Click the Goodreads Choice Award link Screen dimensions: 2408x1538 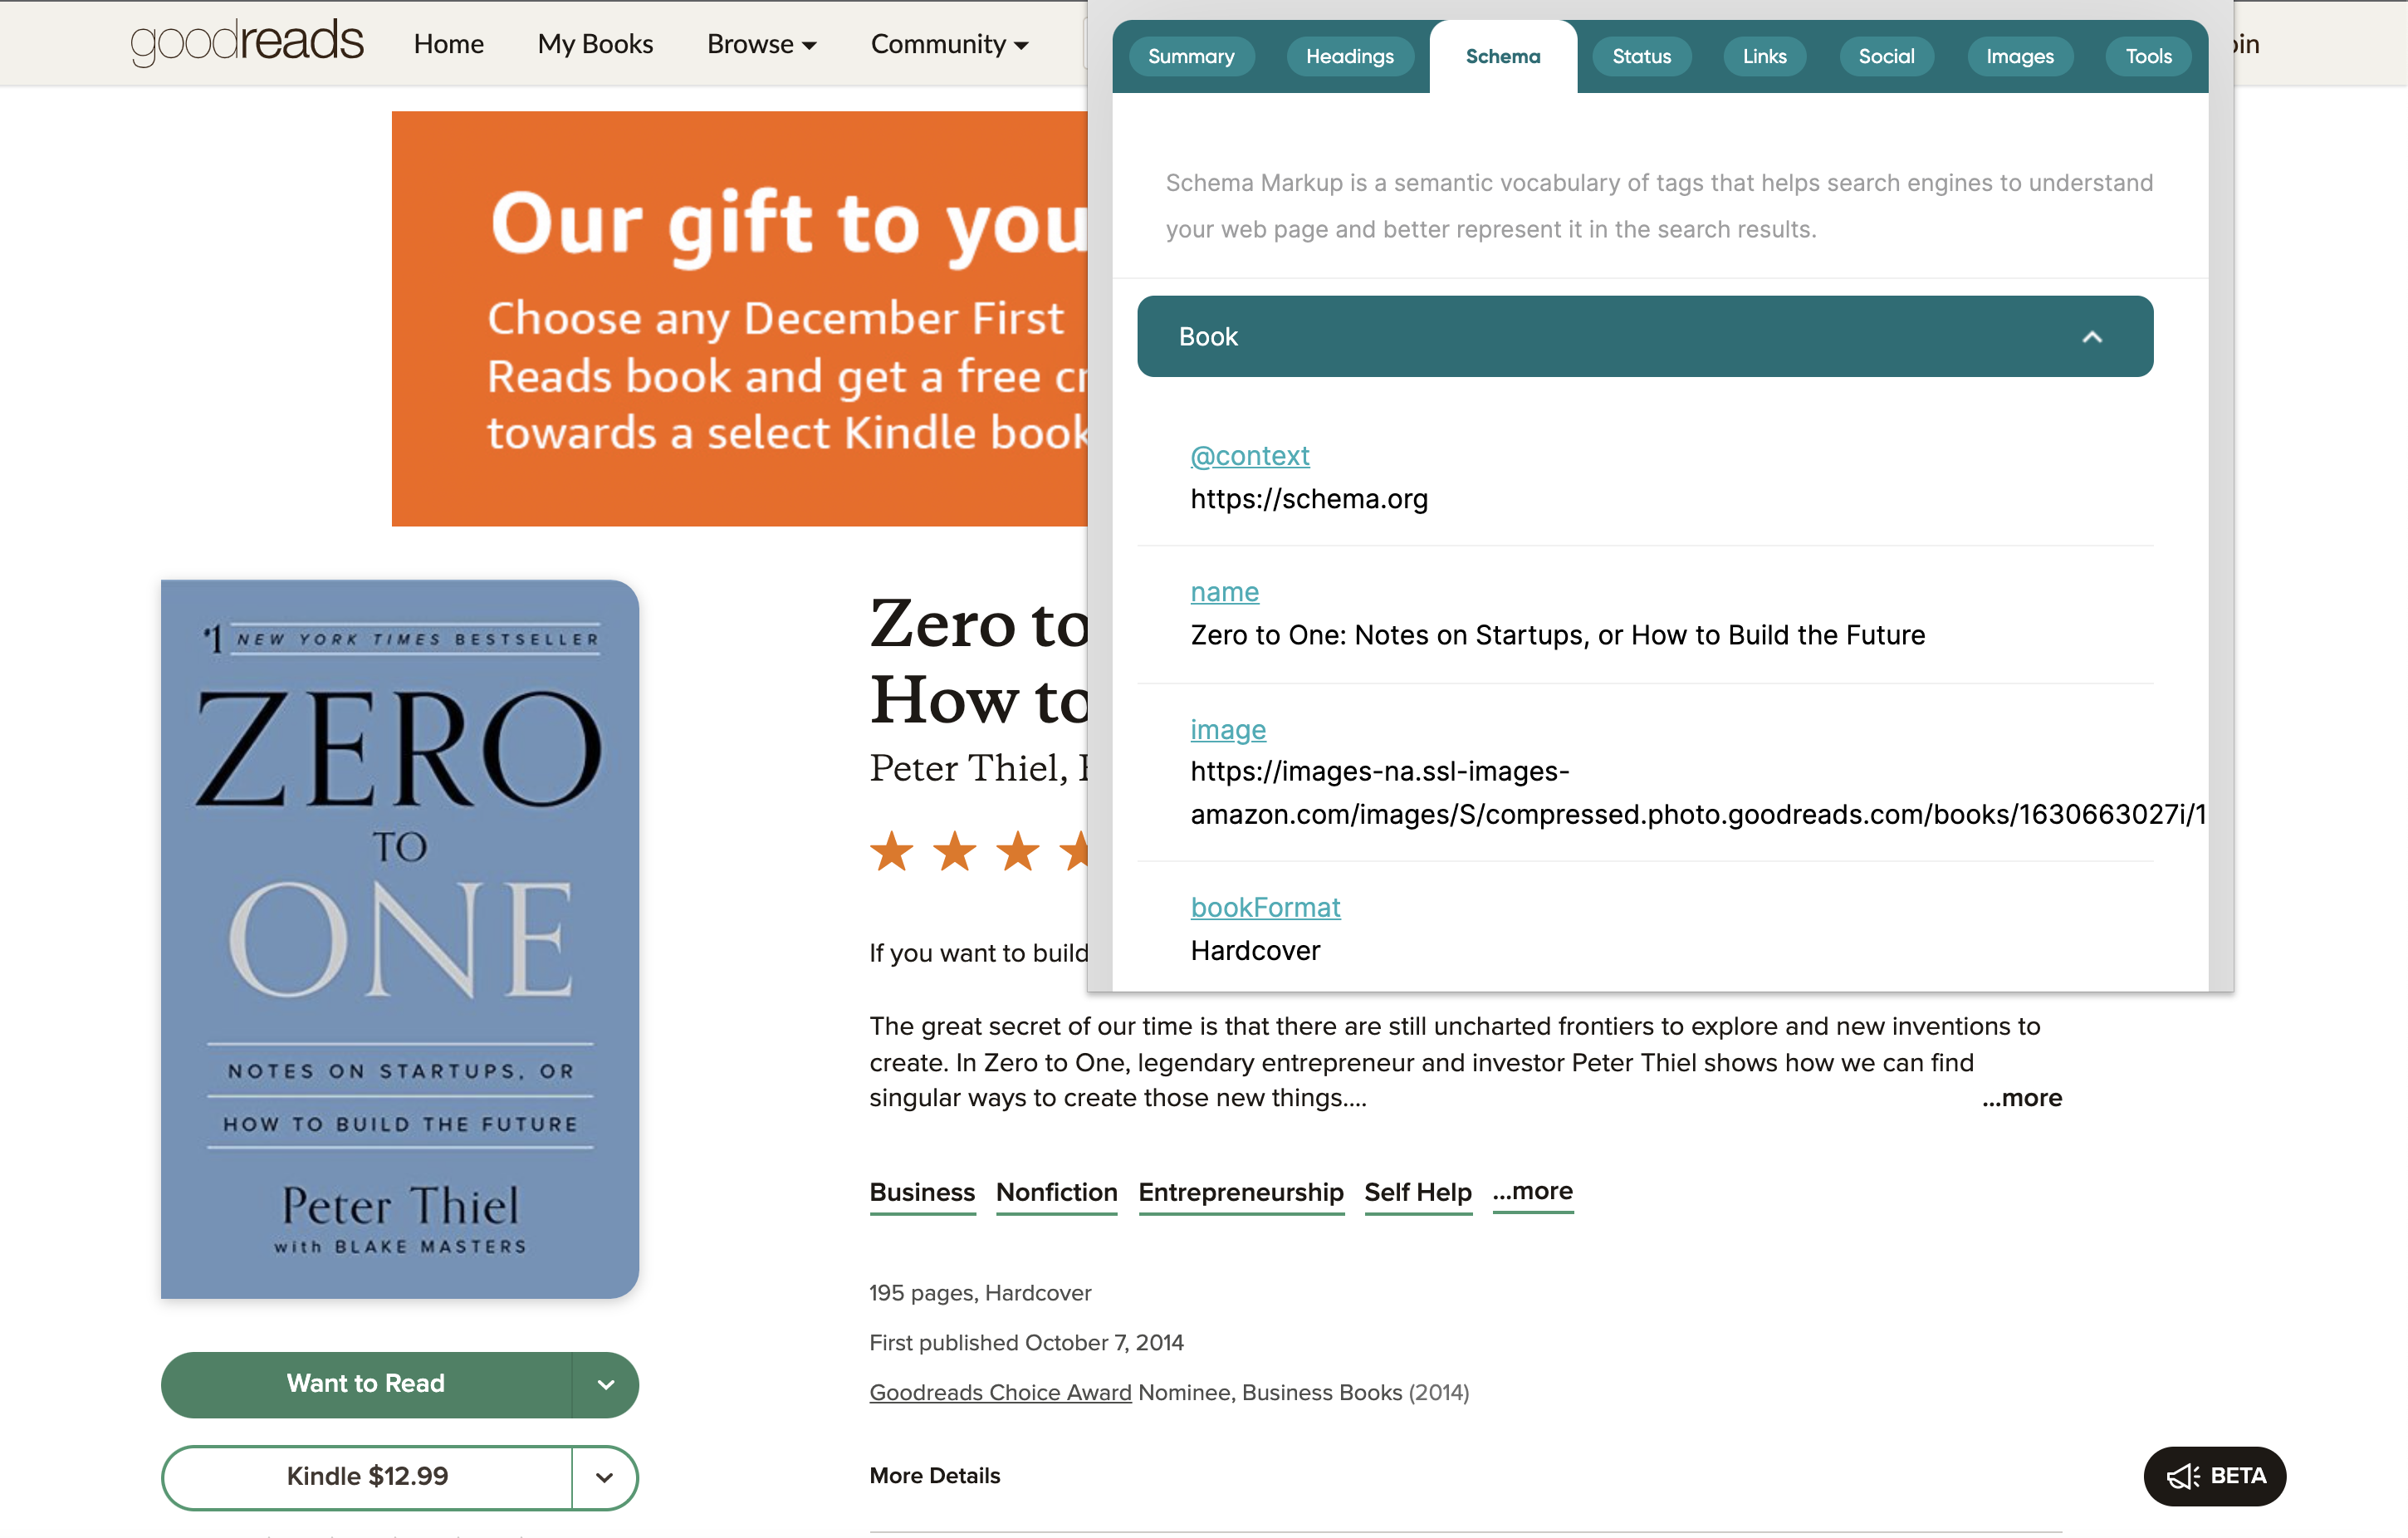pos(1001,1393)
